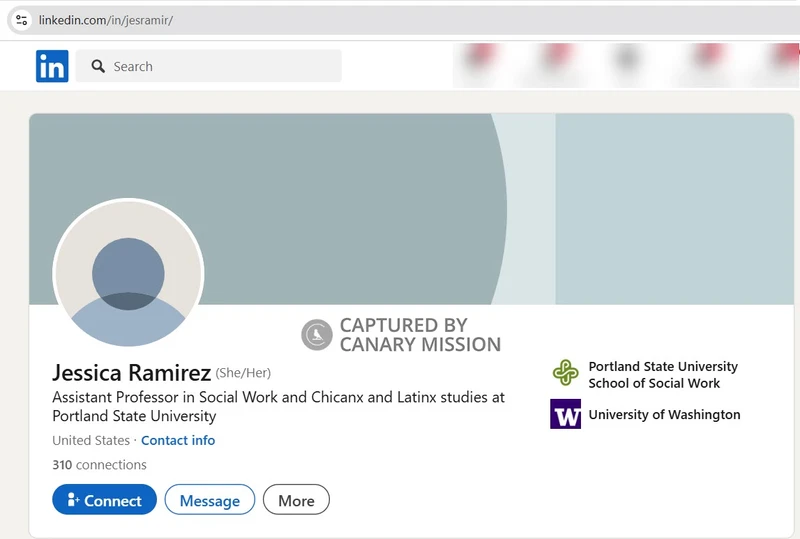
Task: Click the magnifier icon in search box
Action: (98, 66)
